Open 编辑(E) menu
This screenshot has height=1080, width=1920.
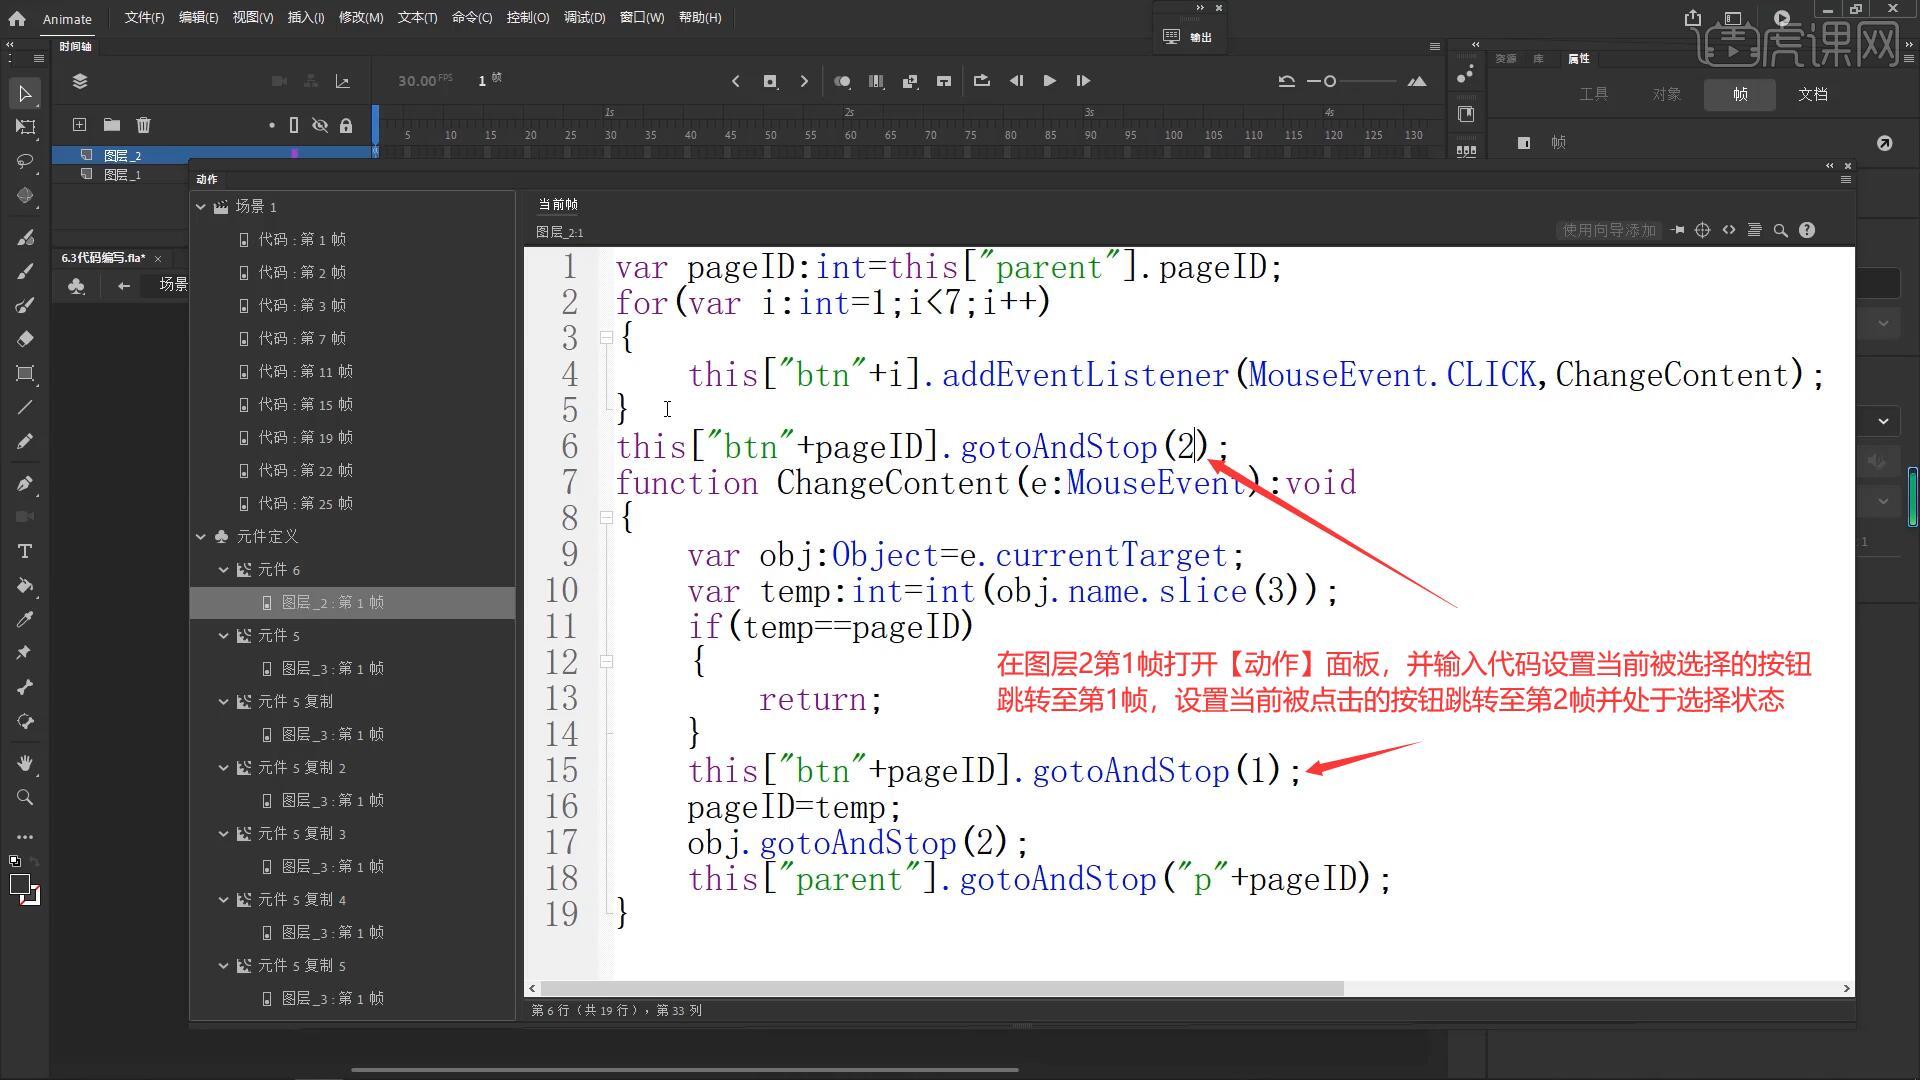(x=198, y=18)
